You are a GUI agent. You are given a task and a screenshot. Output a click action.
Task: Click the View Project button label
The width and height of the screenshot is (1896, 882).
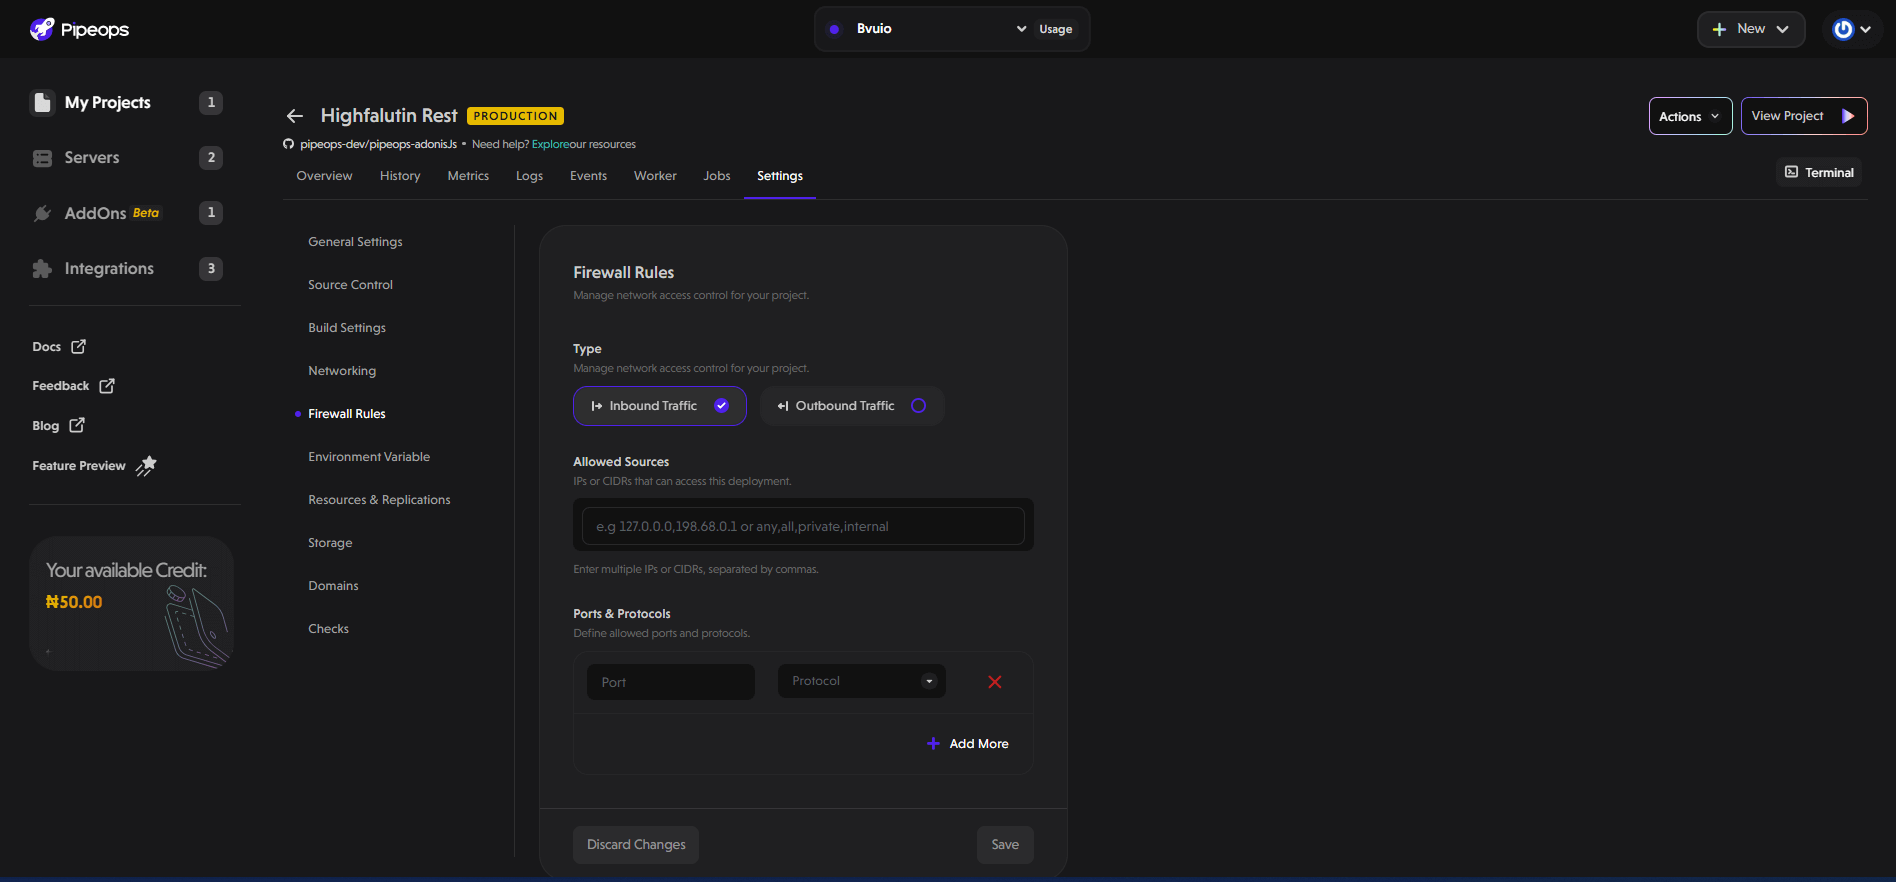pos(1788,116)
